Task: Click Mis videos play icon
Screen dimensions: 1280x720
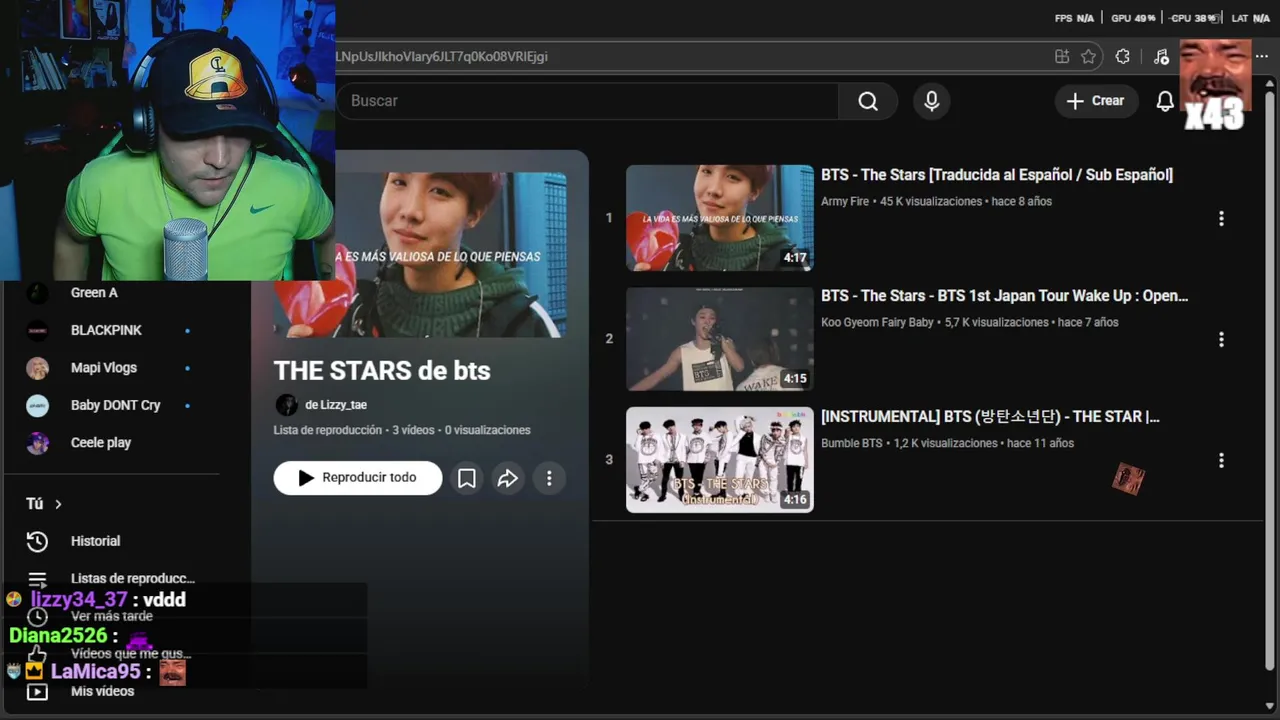Action: click(x=37, y=691)
